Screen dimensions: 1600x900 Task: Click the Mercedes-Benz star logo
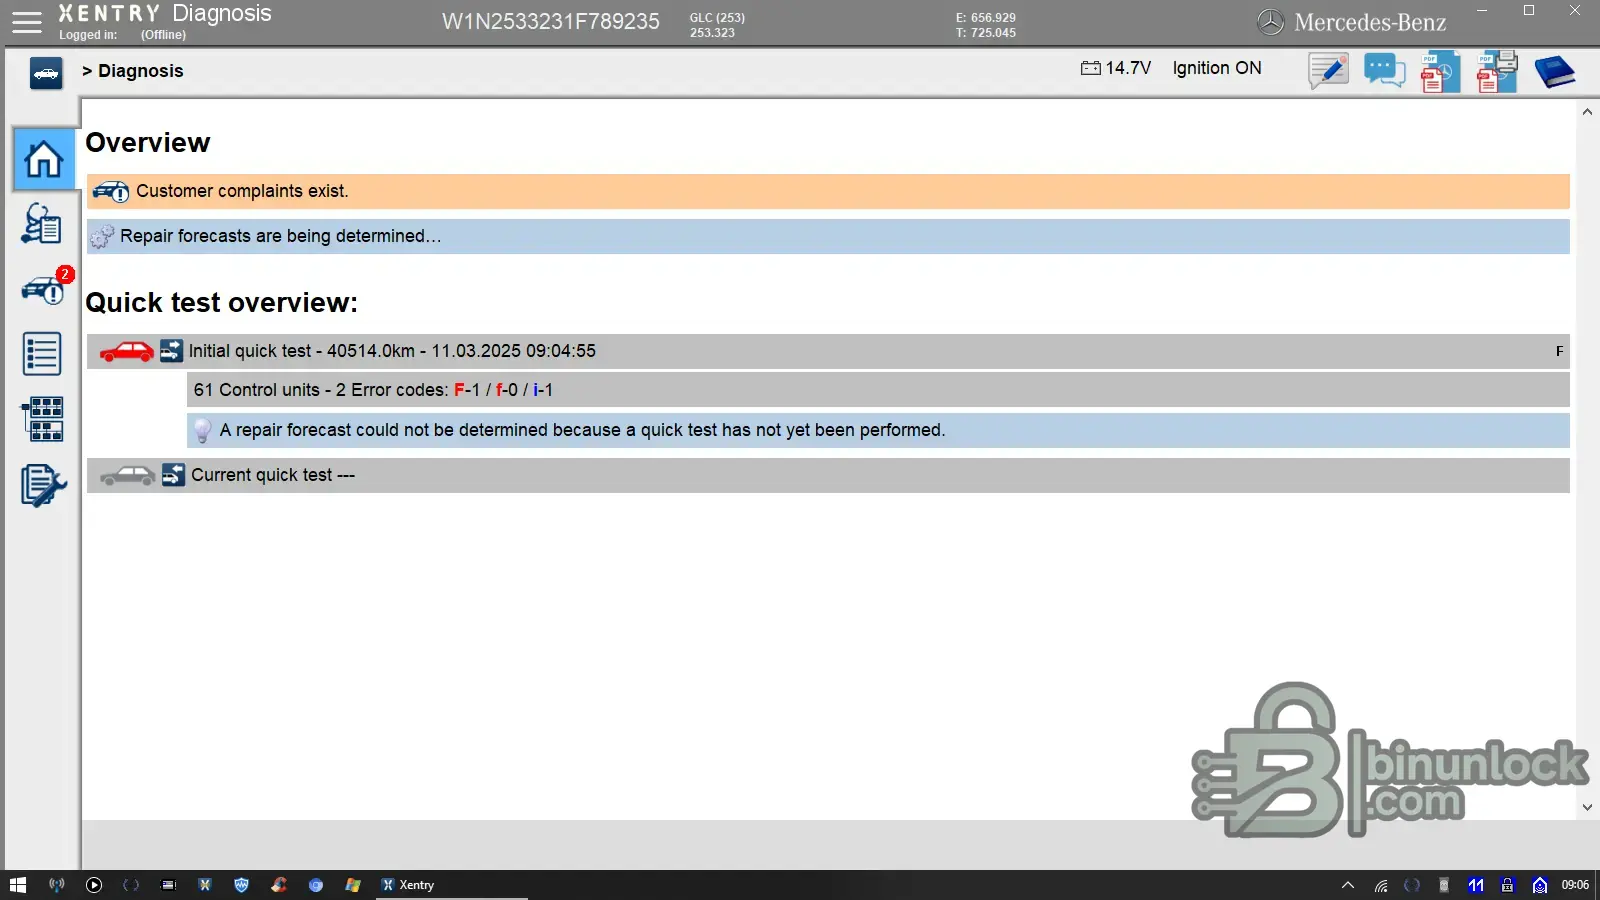coord(1270,22)
